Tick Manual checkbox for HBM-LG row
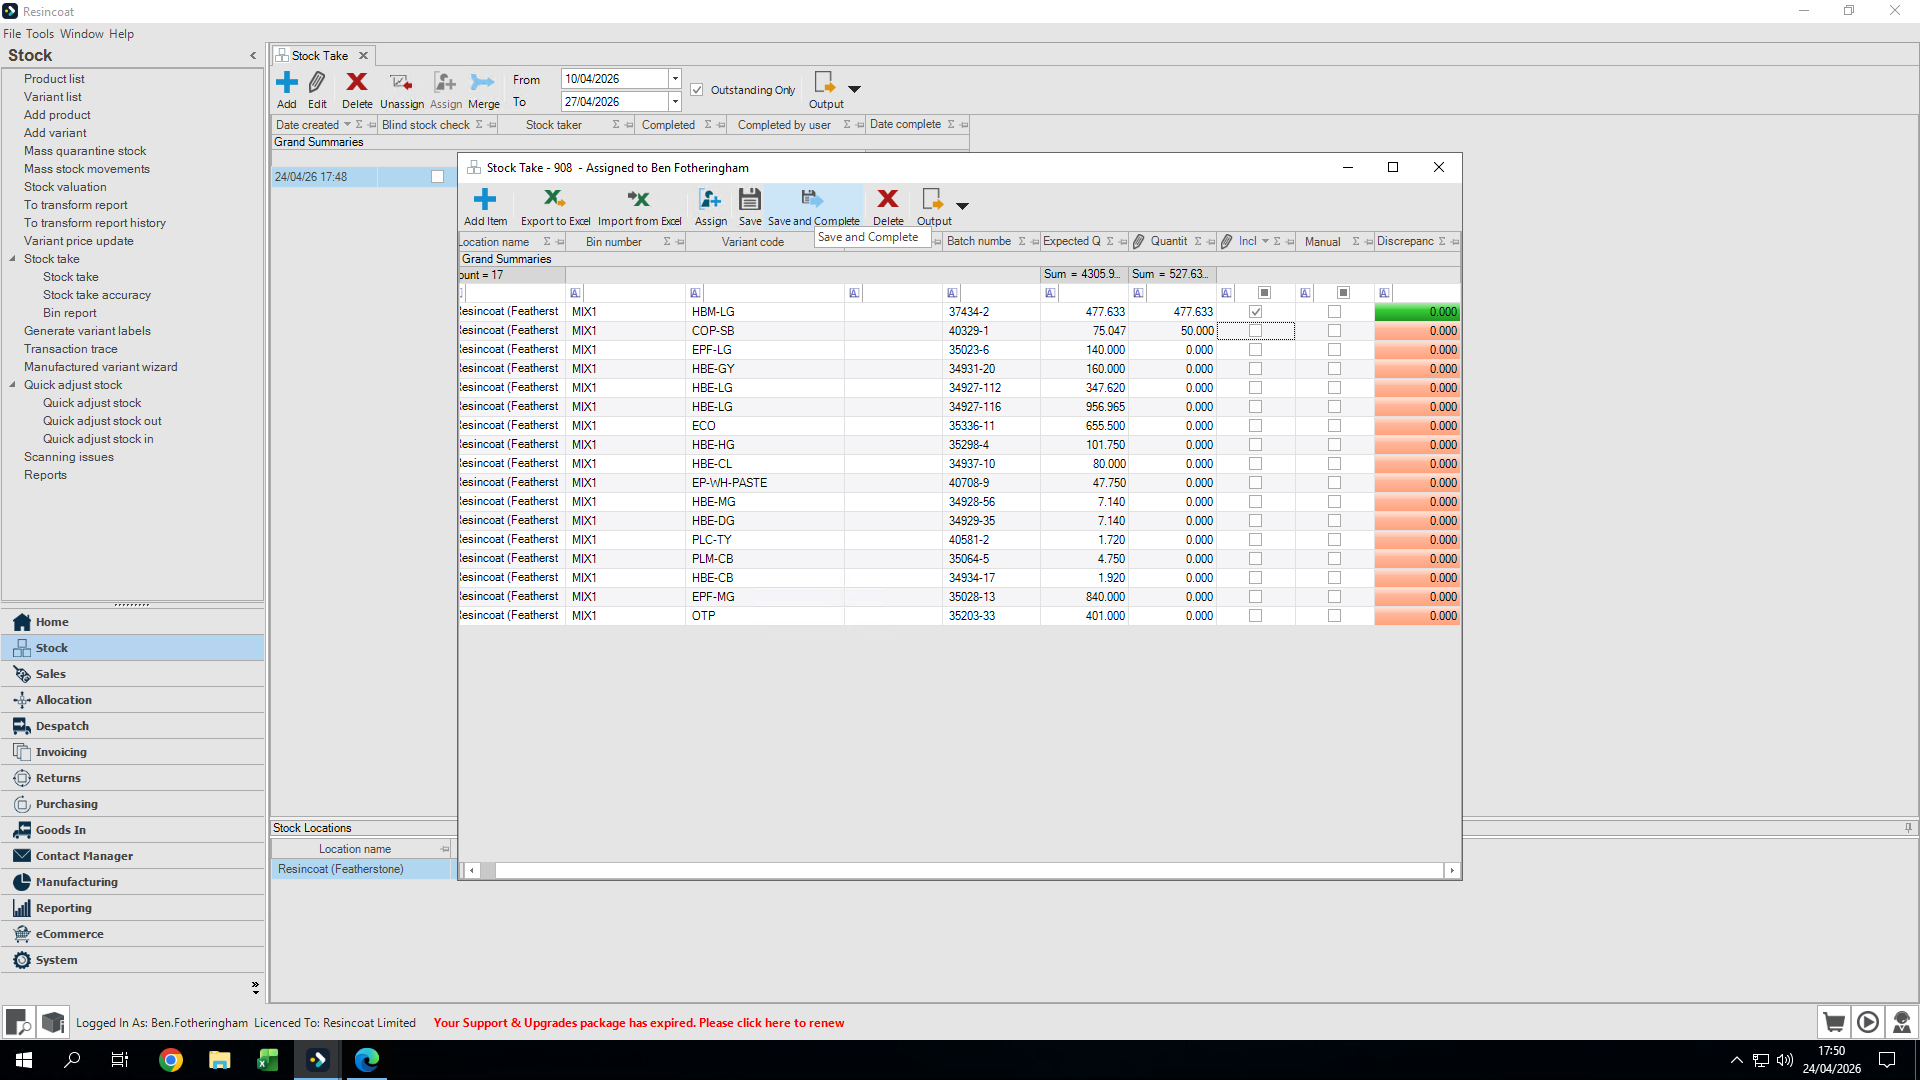This screenshot has height=1080, width=1920. pos(1334,312)
